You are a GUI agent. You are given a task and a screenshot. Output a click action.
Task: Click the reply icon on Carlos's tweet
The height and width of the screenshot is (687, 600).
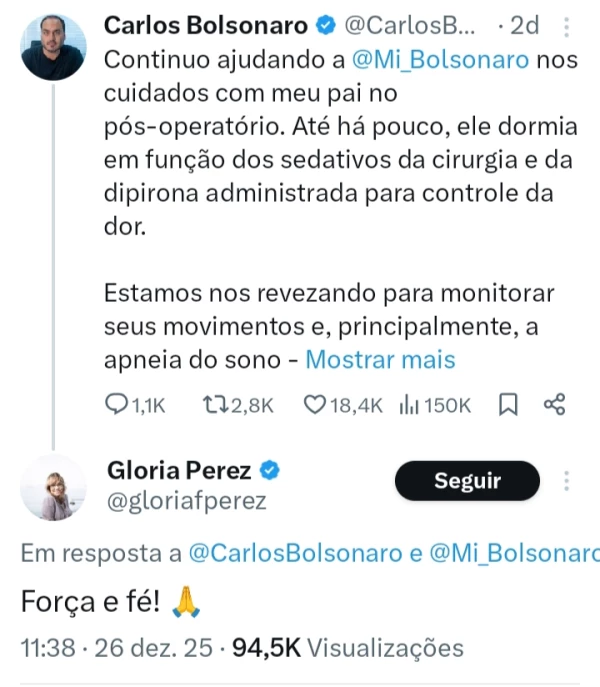click(x=117, y=404)
